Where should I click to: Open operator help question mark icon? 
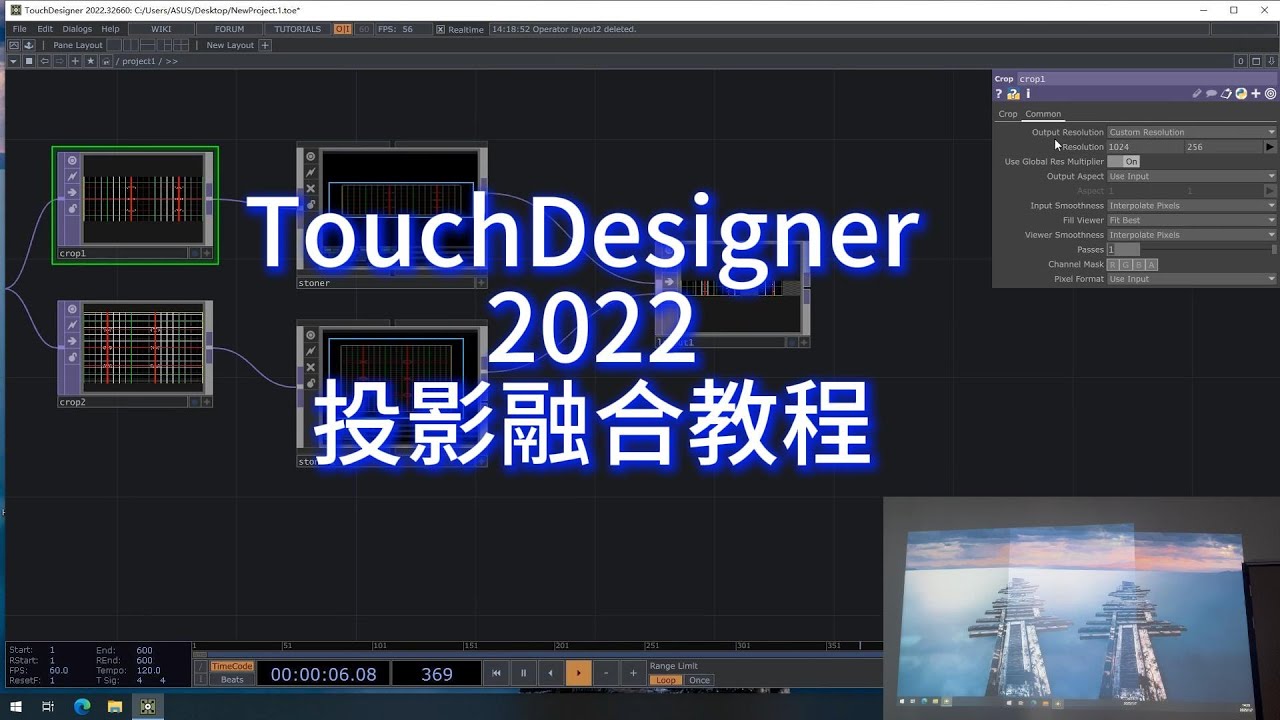[x=998, y=94]
